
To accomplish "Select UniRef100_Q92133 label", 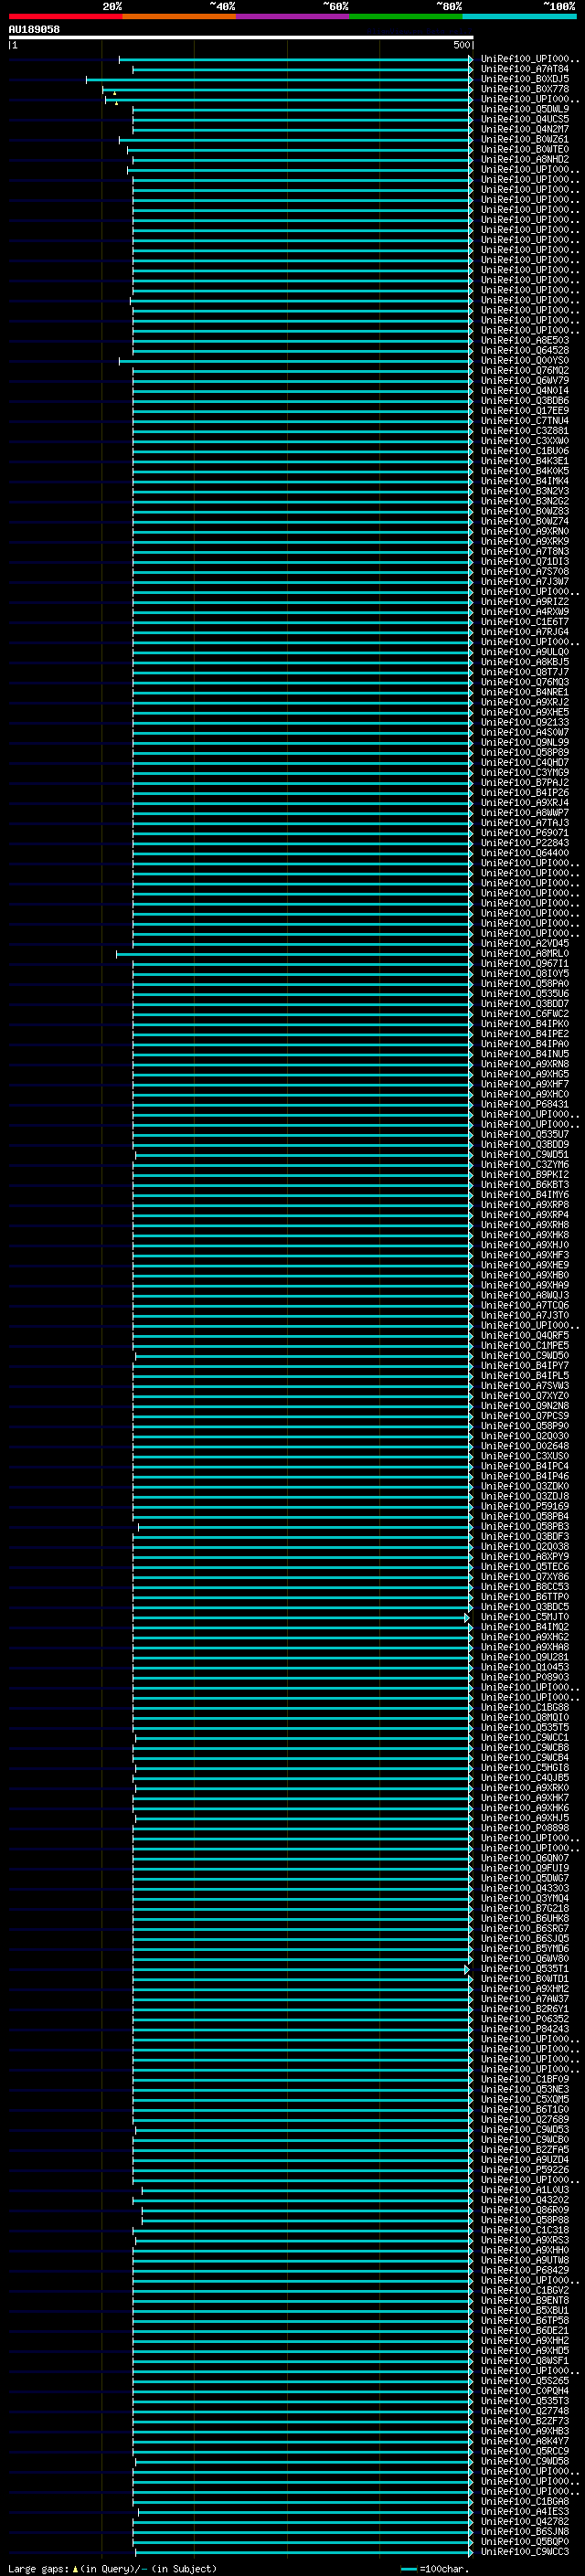I will coord(525,722).
